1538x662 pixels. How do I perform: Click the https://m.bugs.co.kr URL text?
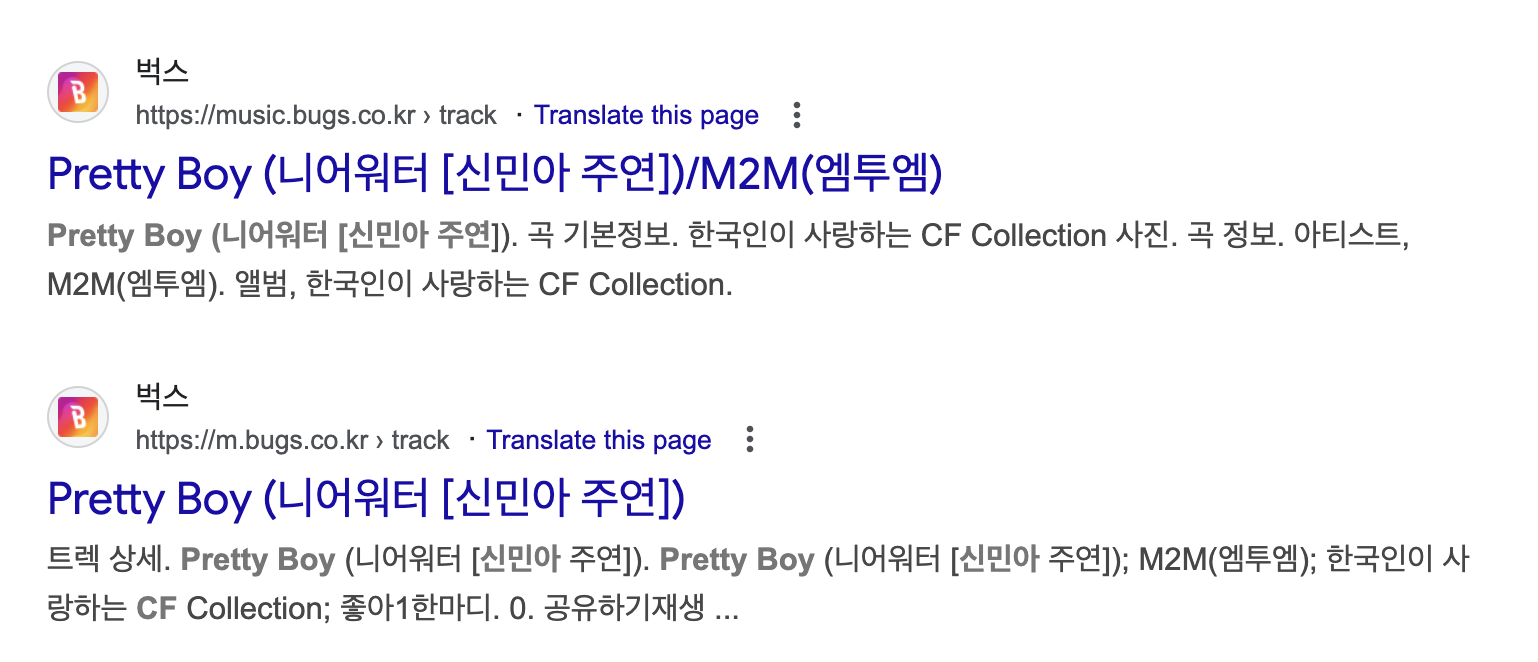pyautogui.click(x=252, y=440)
